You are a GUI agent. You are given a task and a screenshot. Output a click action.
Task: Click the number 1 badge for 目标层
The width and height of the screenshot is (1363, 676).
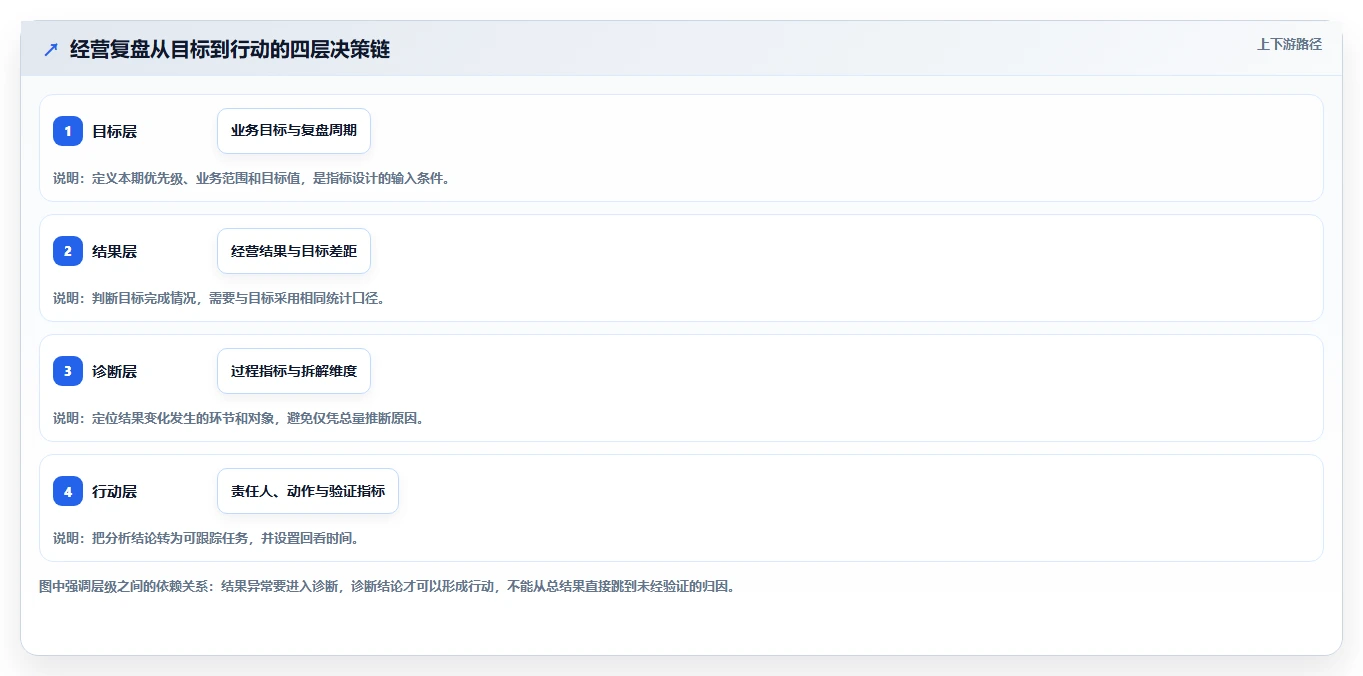coord(68,131)
